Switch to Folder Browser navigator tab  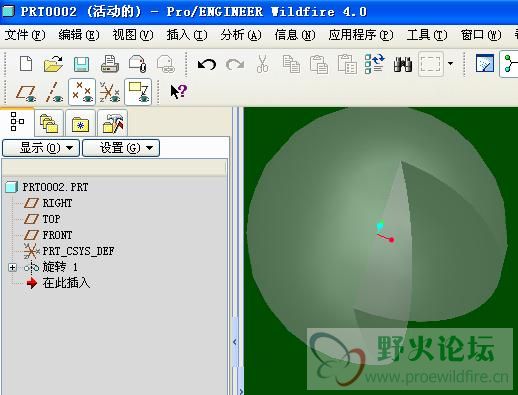click(49, 123)
